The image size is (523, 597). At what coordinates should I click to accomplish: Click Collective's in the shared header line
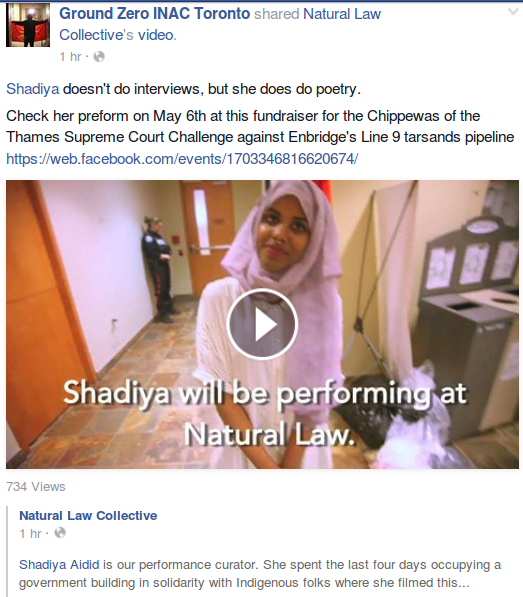tap(96, 35)
